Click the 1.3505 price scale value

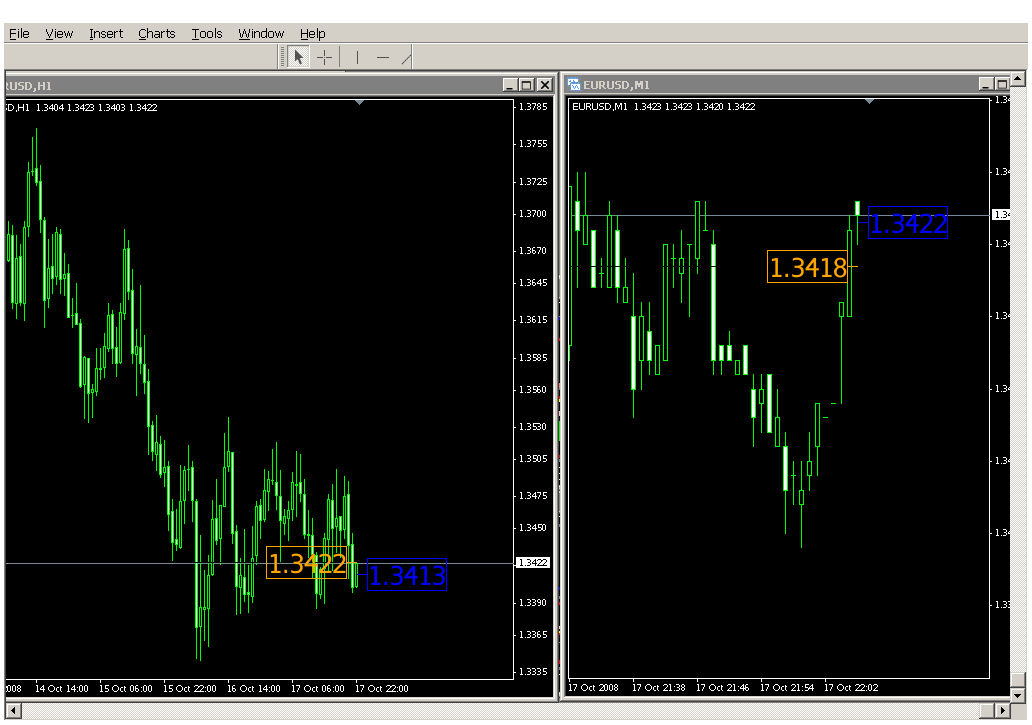coord(533,459)
